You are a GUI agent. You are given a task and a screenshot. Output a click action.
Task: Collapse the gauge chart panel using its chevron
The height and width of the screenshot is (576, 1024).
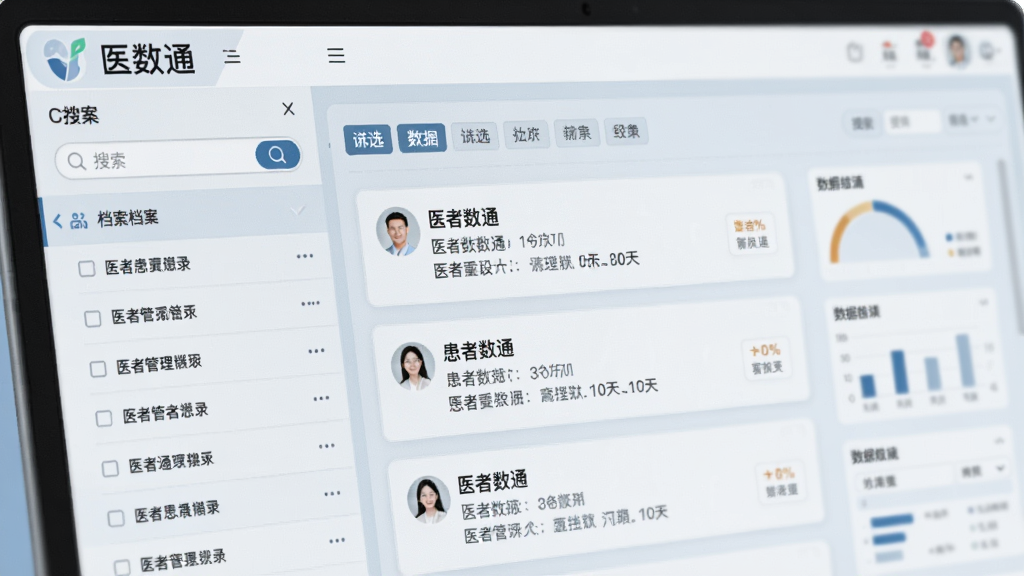(968, 177)
